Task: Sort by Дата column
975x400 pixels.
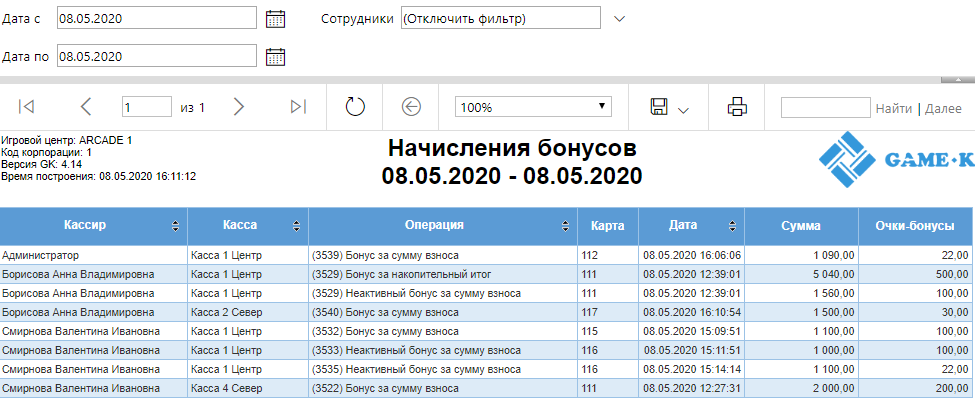Action: pyautogui.click(x=733, y=226)
